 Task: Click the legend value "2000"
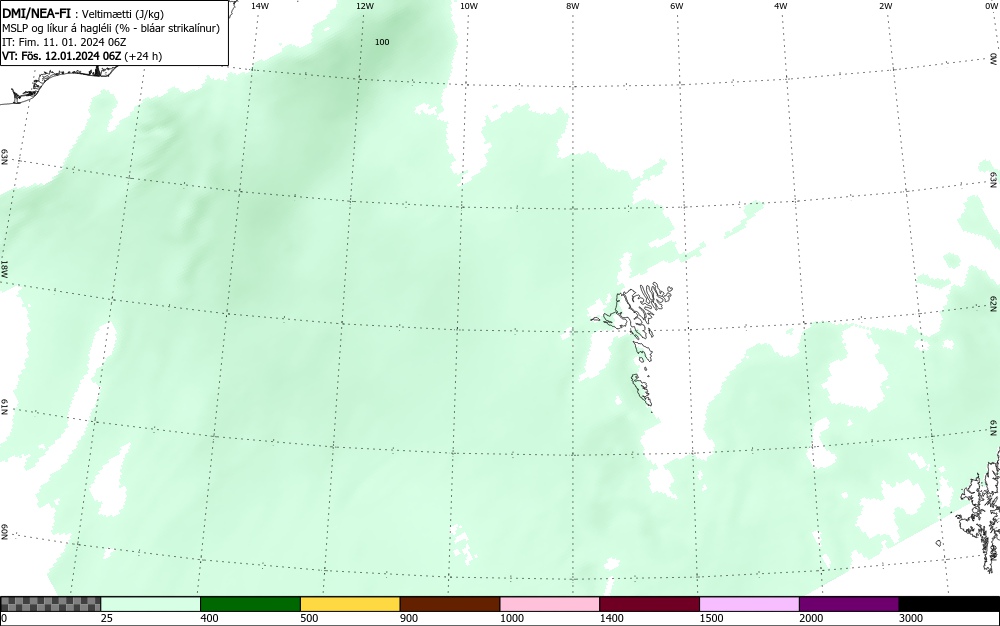(811, 618)
